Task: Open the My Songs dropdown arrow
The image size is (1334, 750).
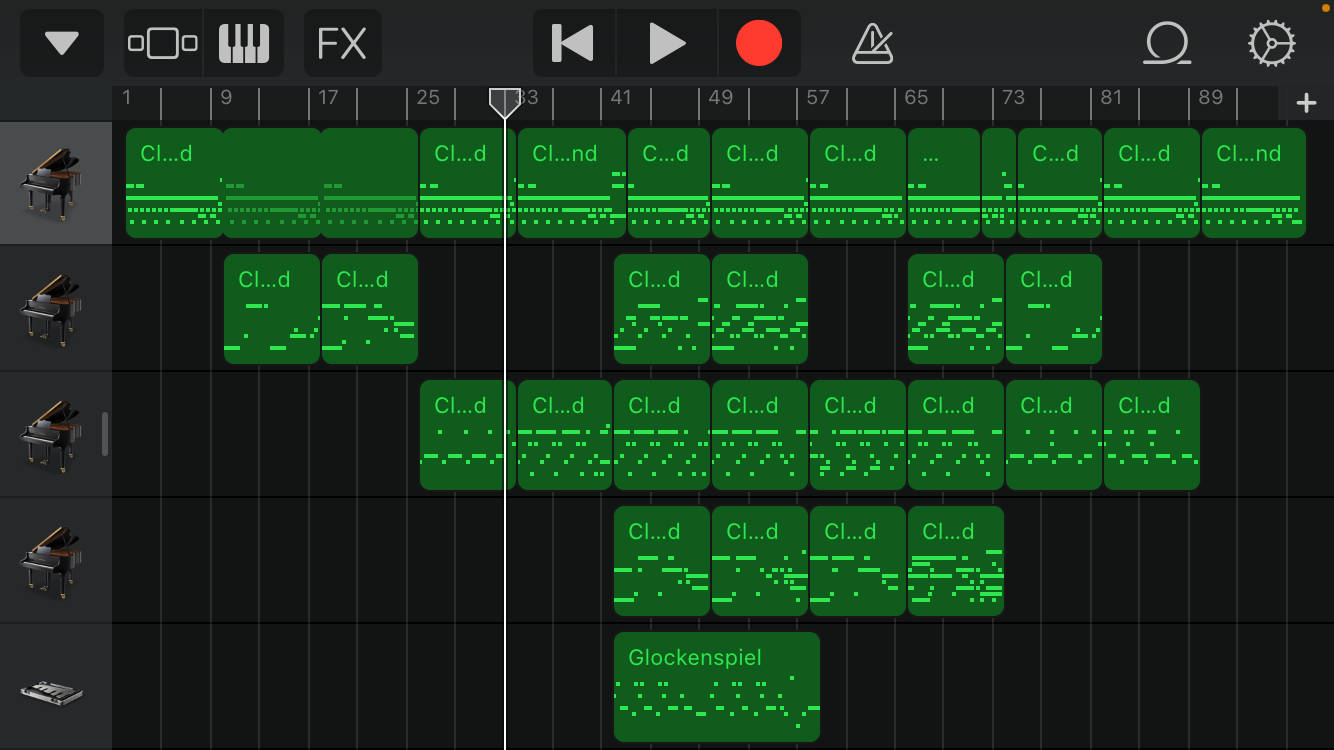Action: tap(62, 43)
